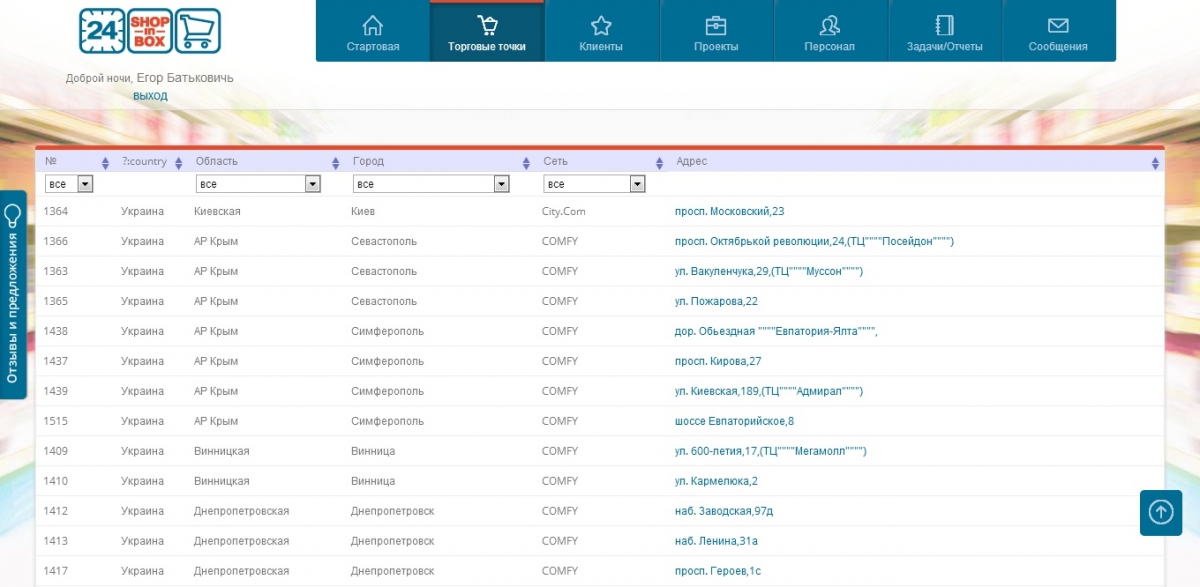Select row number 1412
Image resolution: width=1200 pixels, height=587 pixels.
pos(56,512)
